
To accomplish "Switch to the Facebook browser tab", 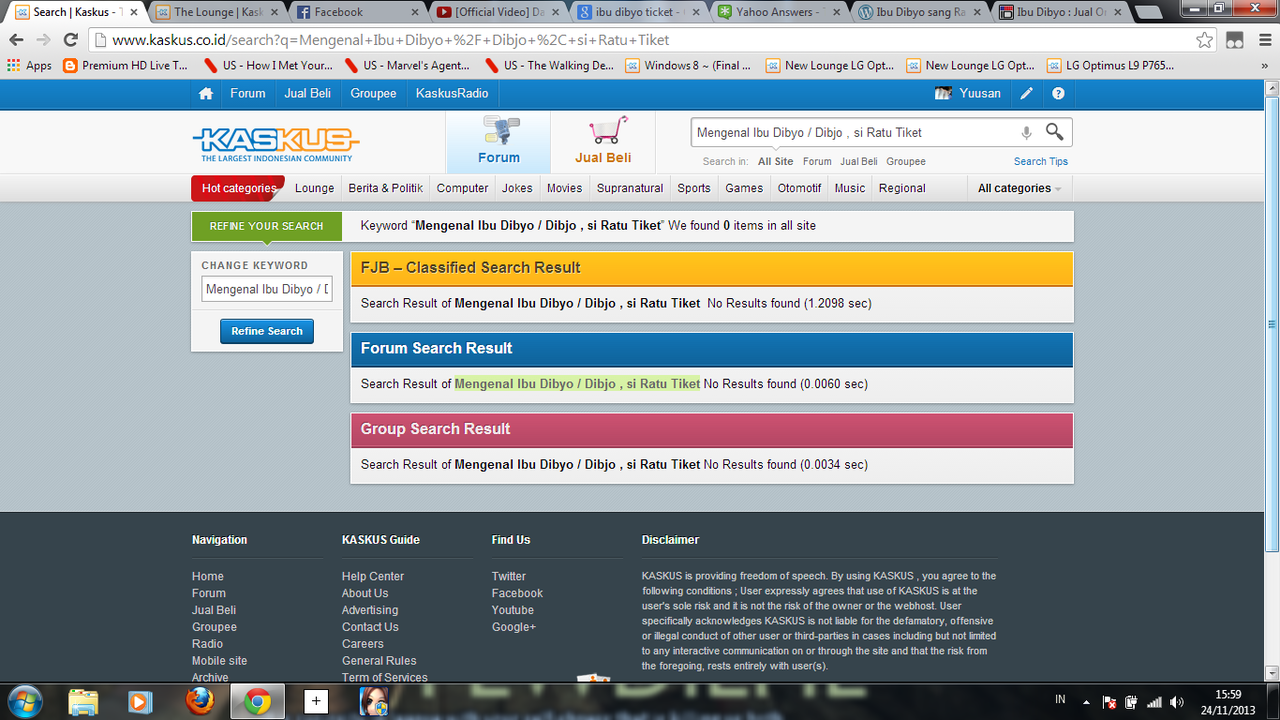I will pyautogui.click(x=358, y=12).
